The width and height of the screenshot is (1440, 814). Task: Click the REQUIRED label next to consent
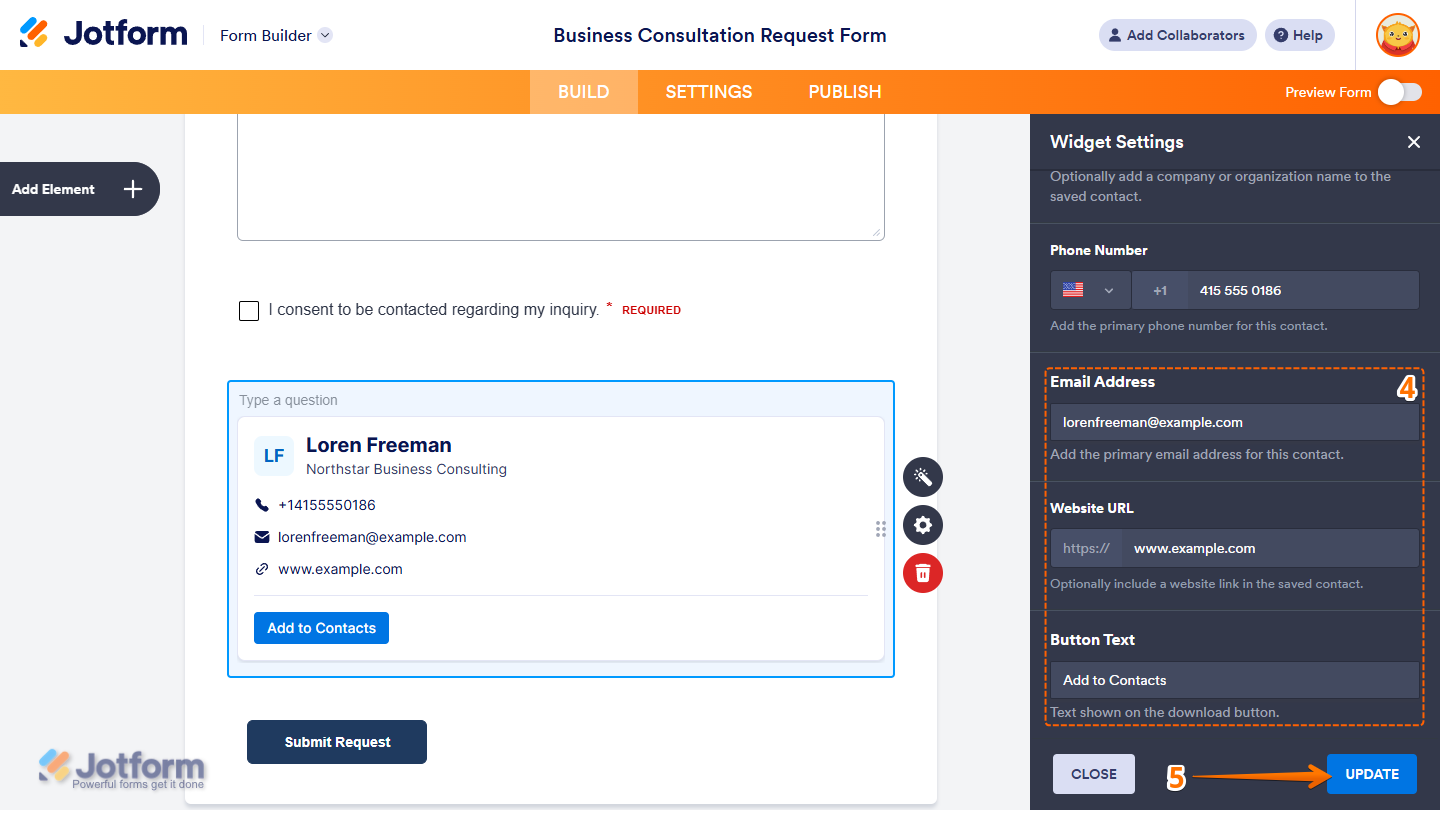pos(651,310)
